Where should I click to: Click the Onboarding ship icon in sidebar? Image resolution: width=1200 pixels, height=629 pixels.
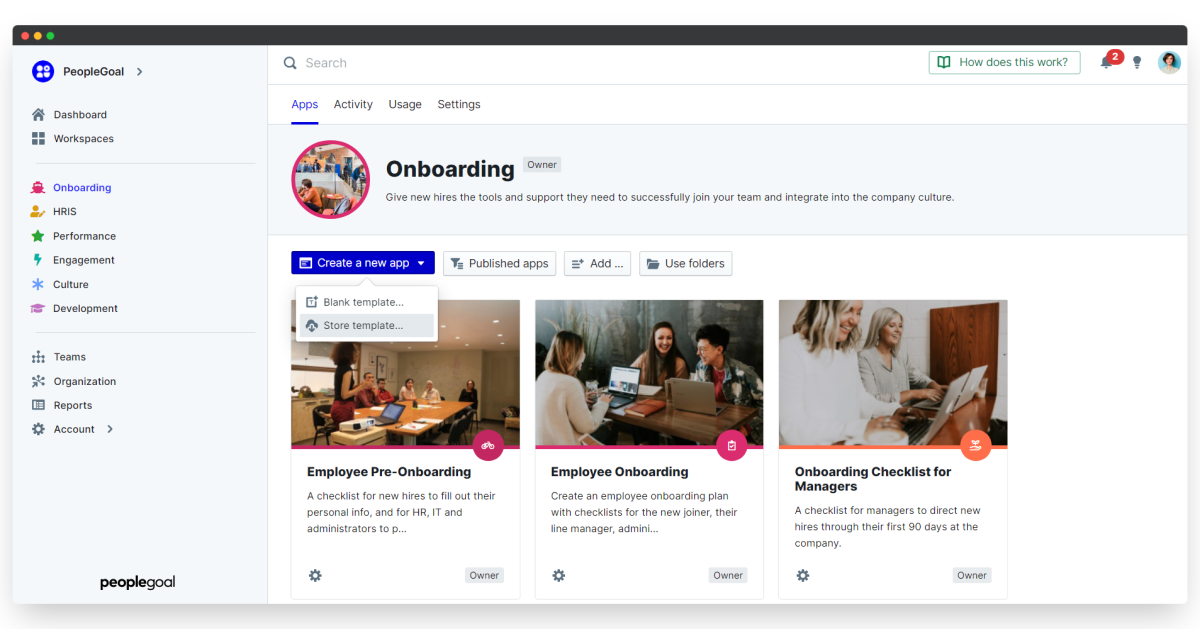38,187
